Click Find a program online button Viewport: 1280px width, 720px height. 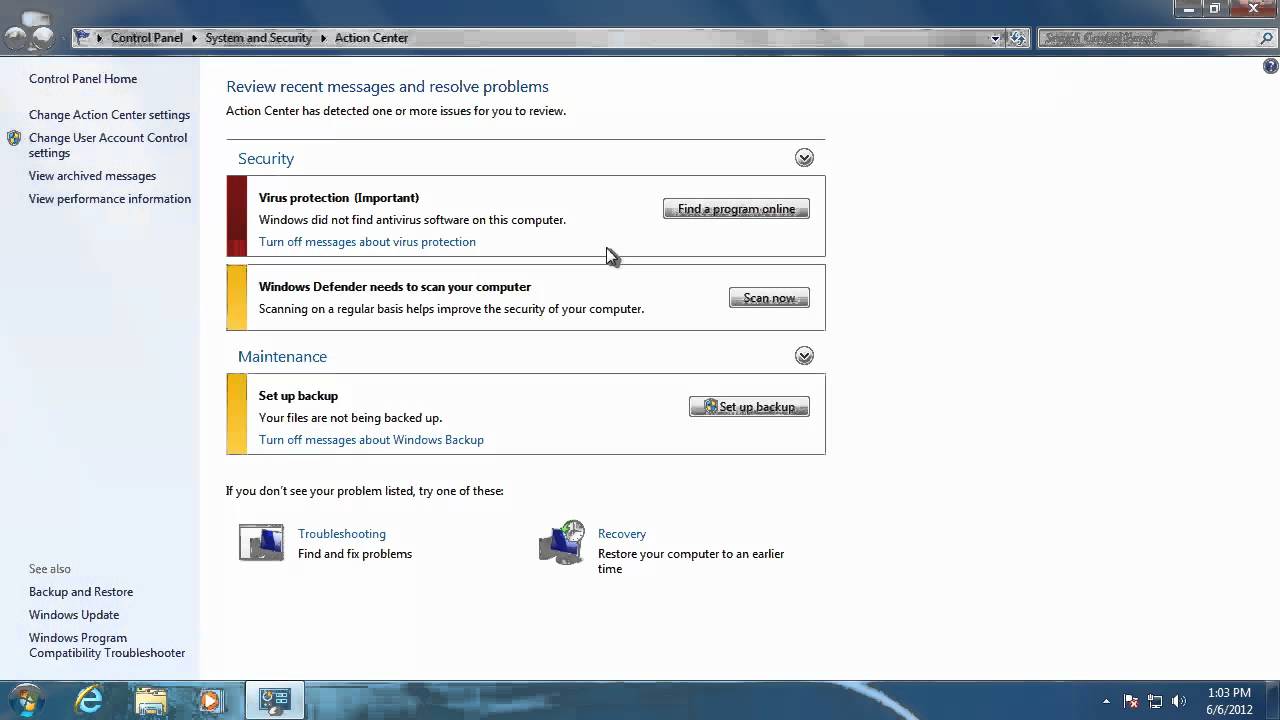pyautogui.click(x=736, y=209)
